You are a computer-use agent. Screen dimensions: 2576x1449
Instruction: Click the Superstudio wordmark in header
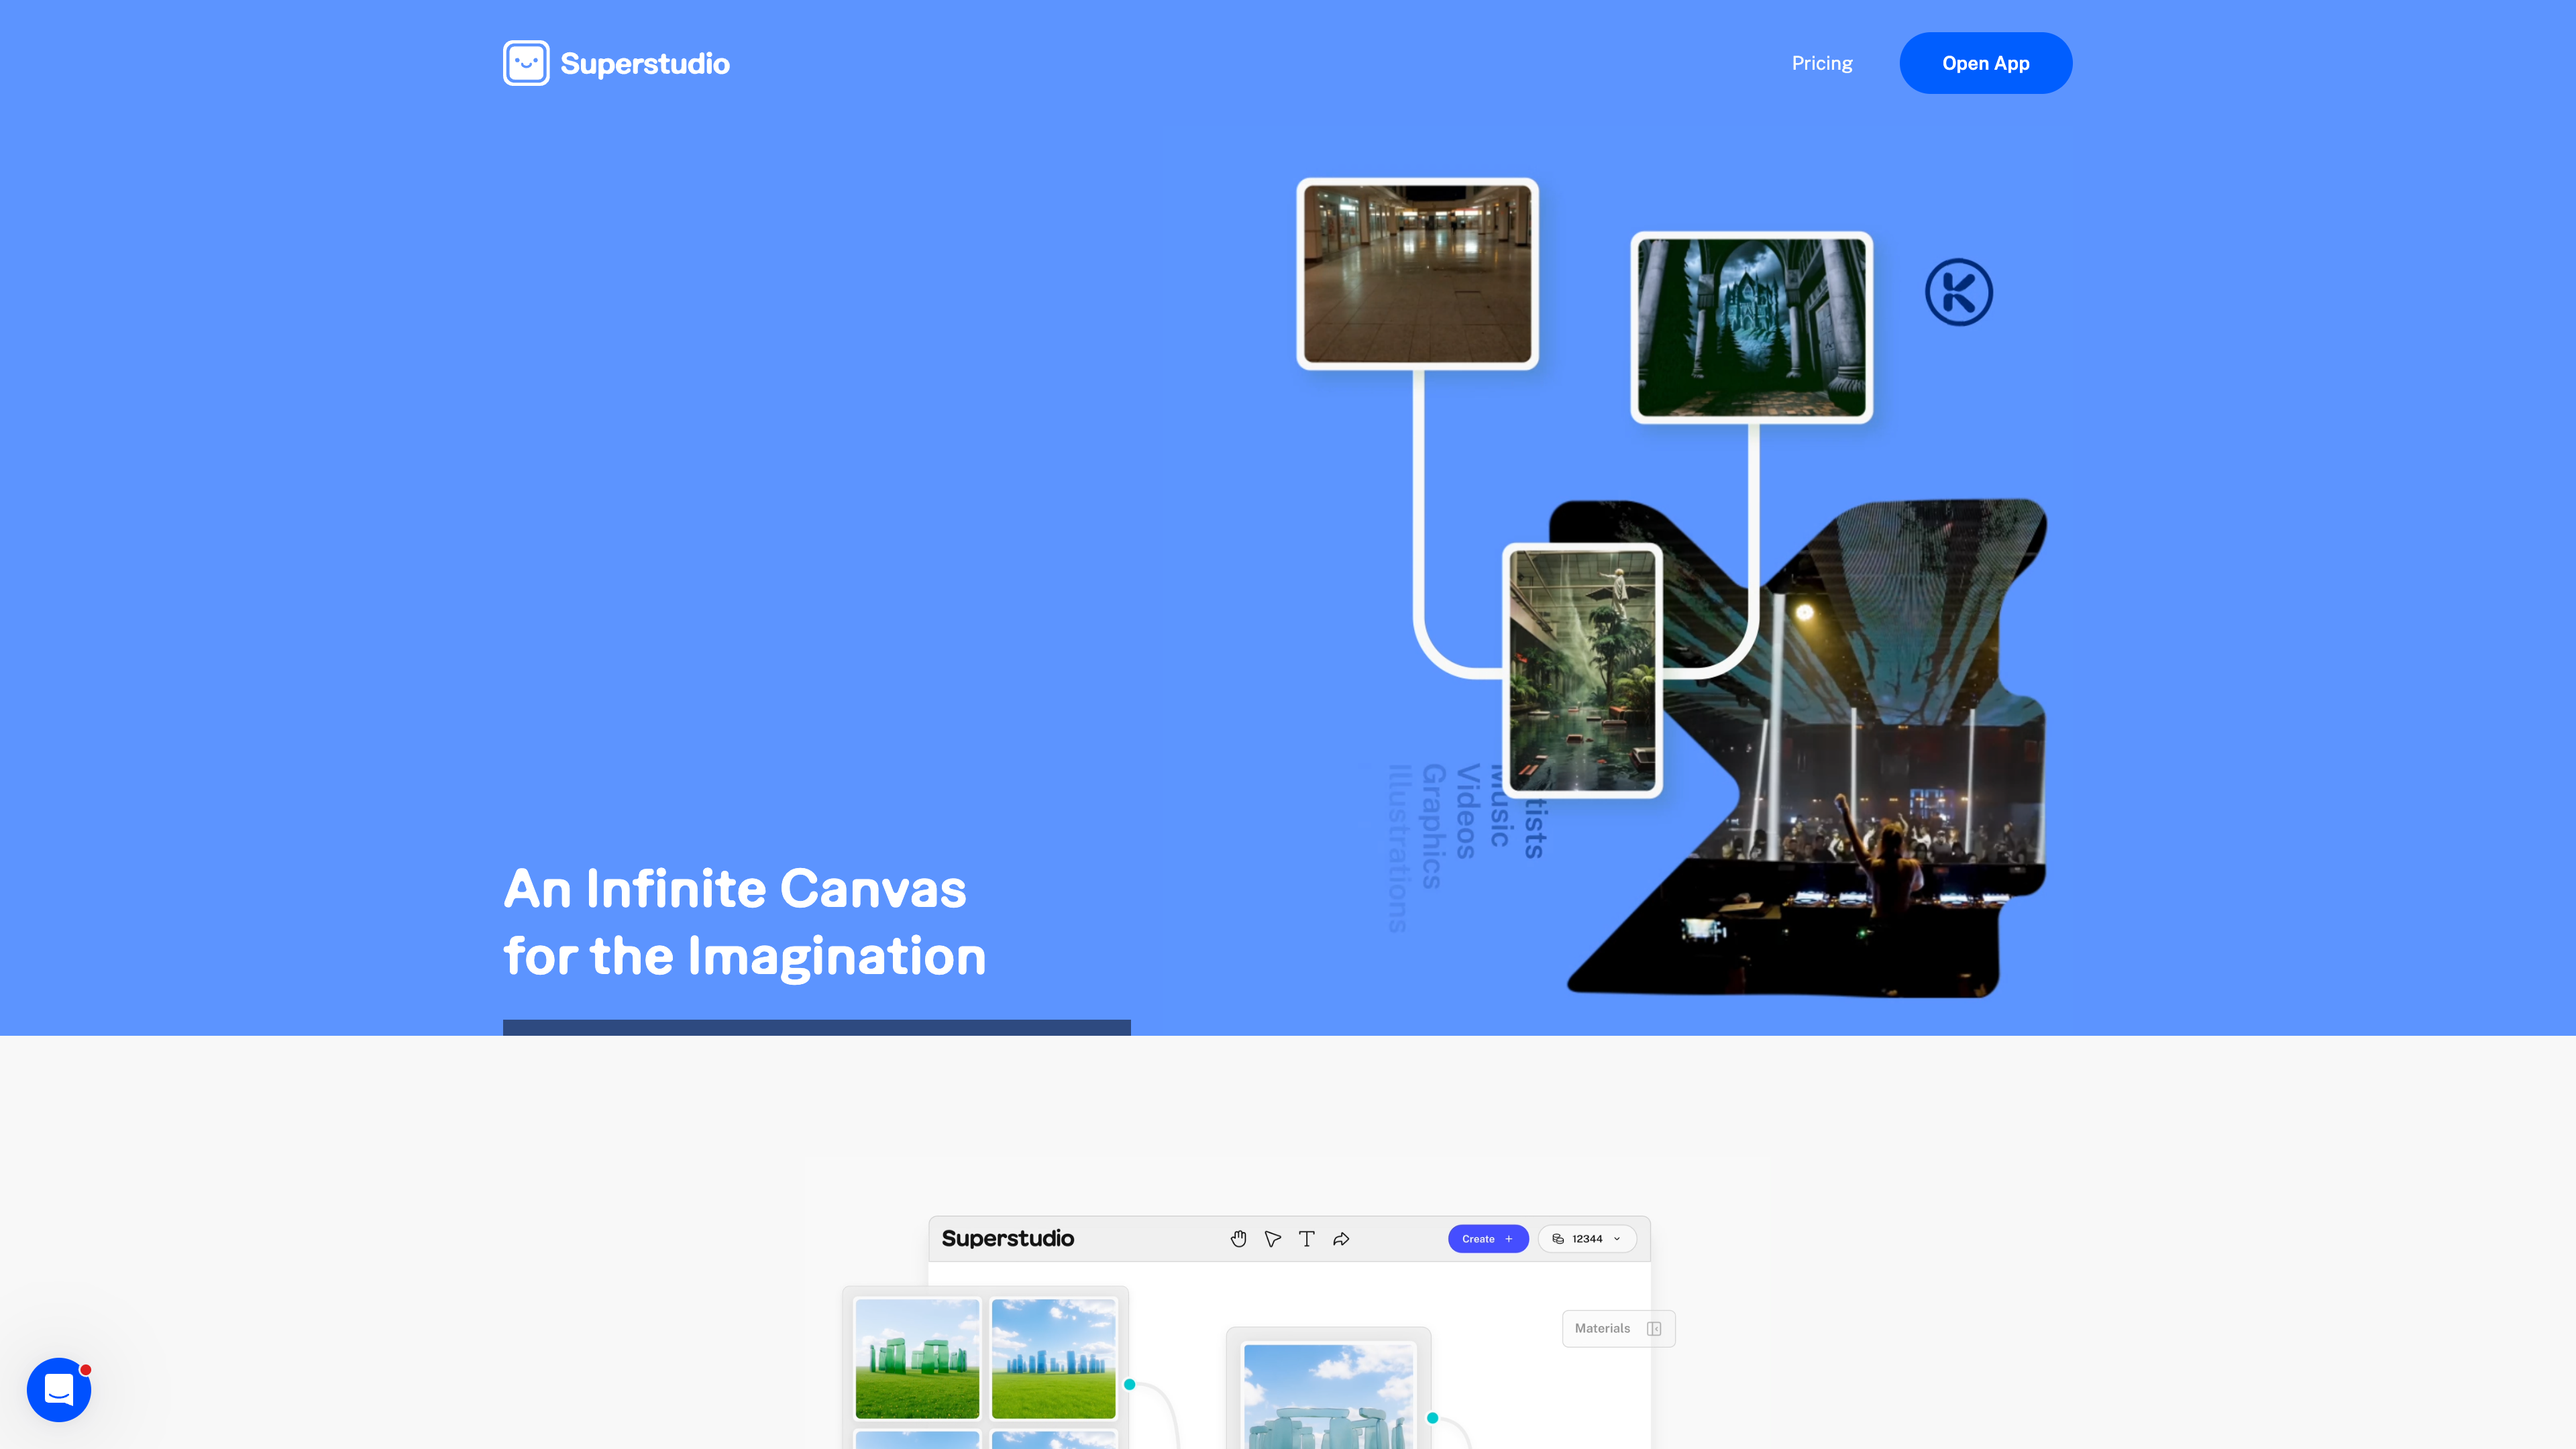(x=645, y=63)
